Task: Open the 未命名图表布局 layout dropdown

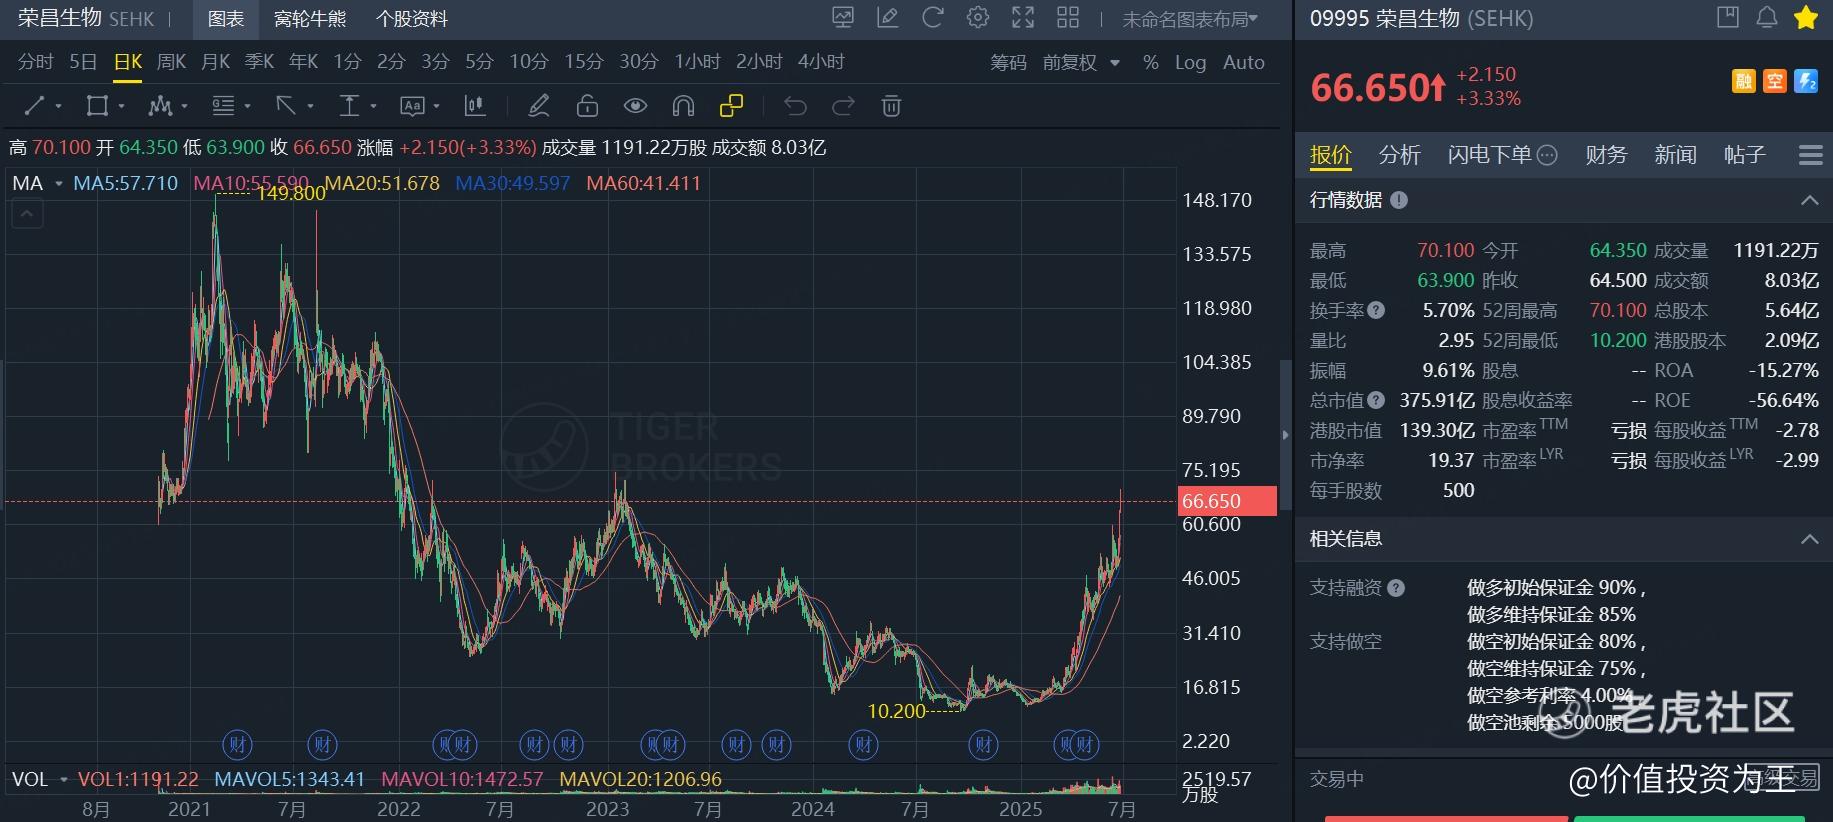Action: (1190, 19)
